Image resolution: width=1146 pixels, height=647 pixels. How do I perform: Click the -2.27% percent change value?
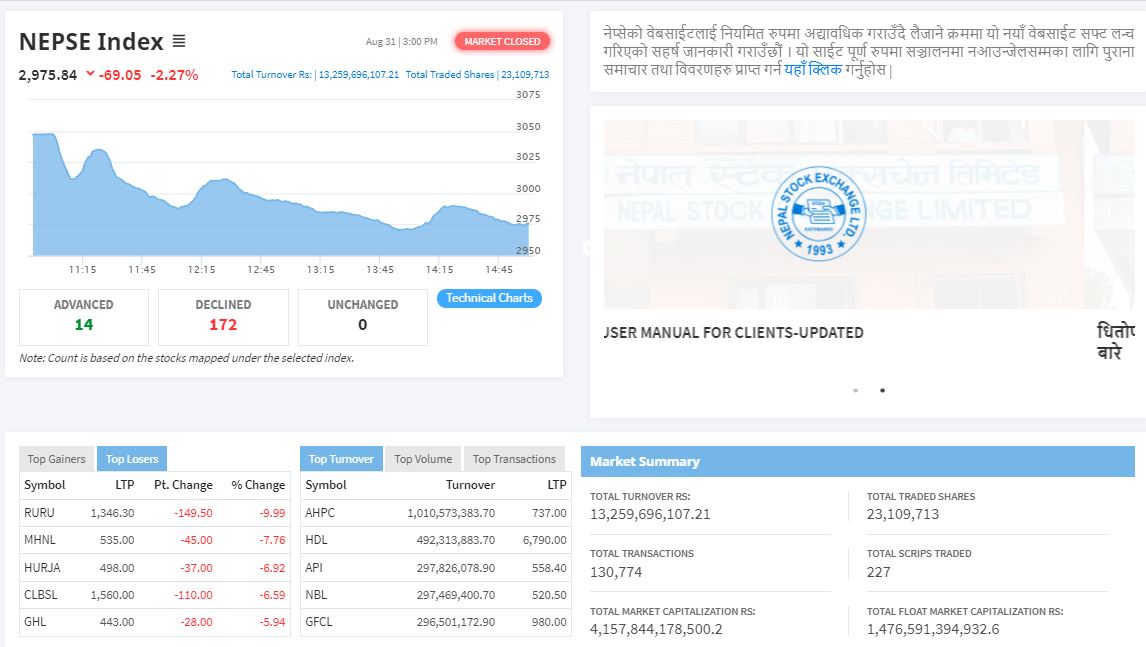[x=174, y=75]
